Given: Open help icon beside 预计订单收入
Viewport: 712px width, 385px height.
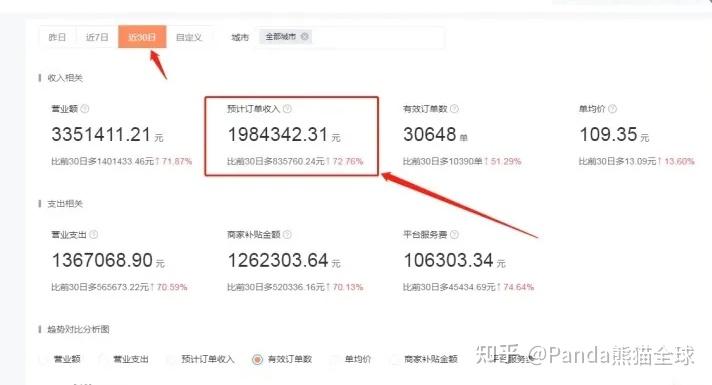Looking at the screenshot, I should pos(287,109).
